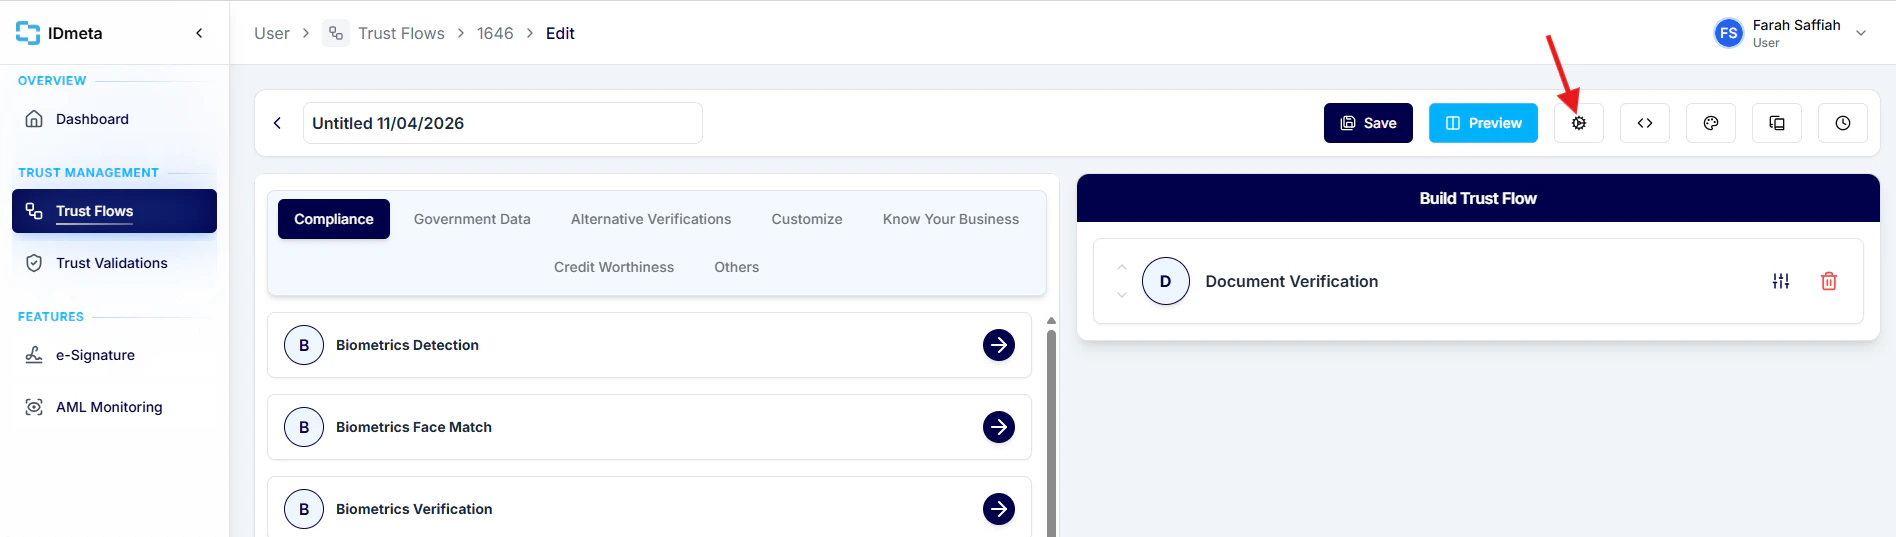Screen dimensions: 1896x537
Task: Click the flow title input field
Action: coord(502,123)
